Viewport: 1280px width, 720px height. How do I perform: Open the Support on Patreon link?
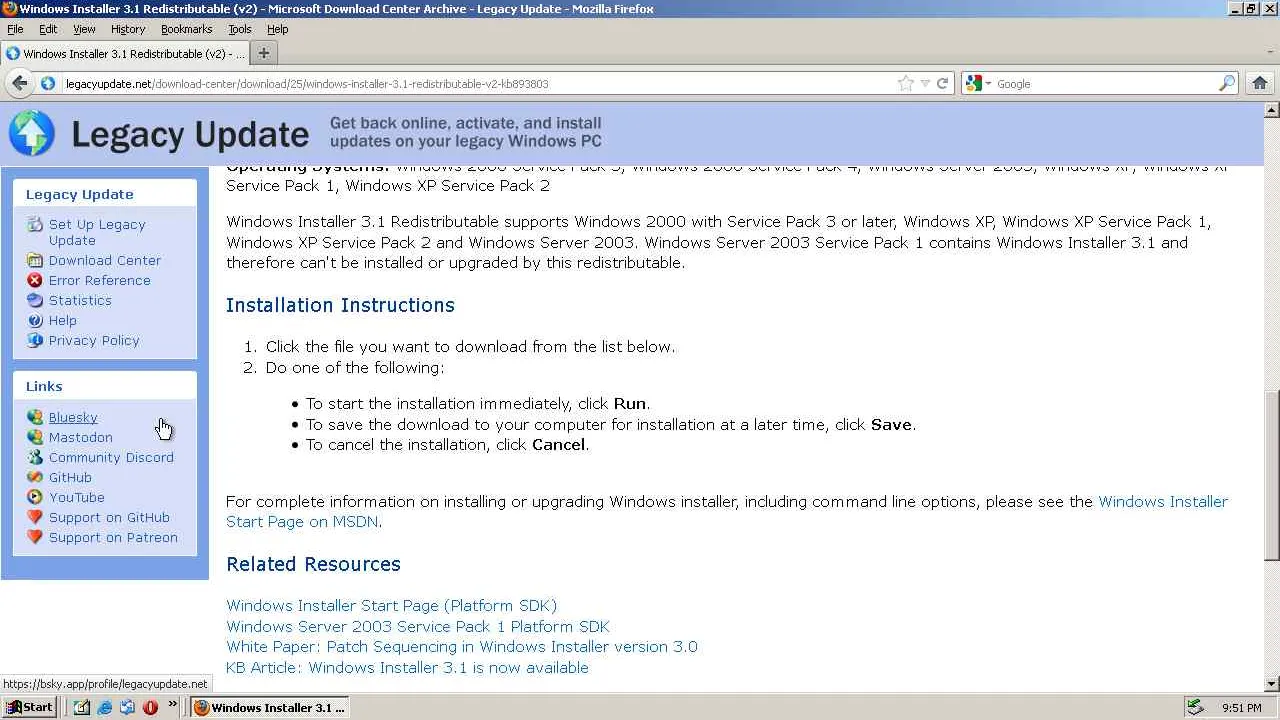pos(113,537)
